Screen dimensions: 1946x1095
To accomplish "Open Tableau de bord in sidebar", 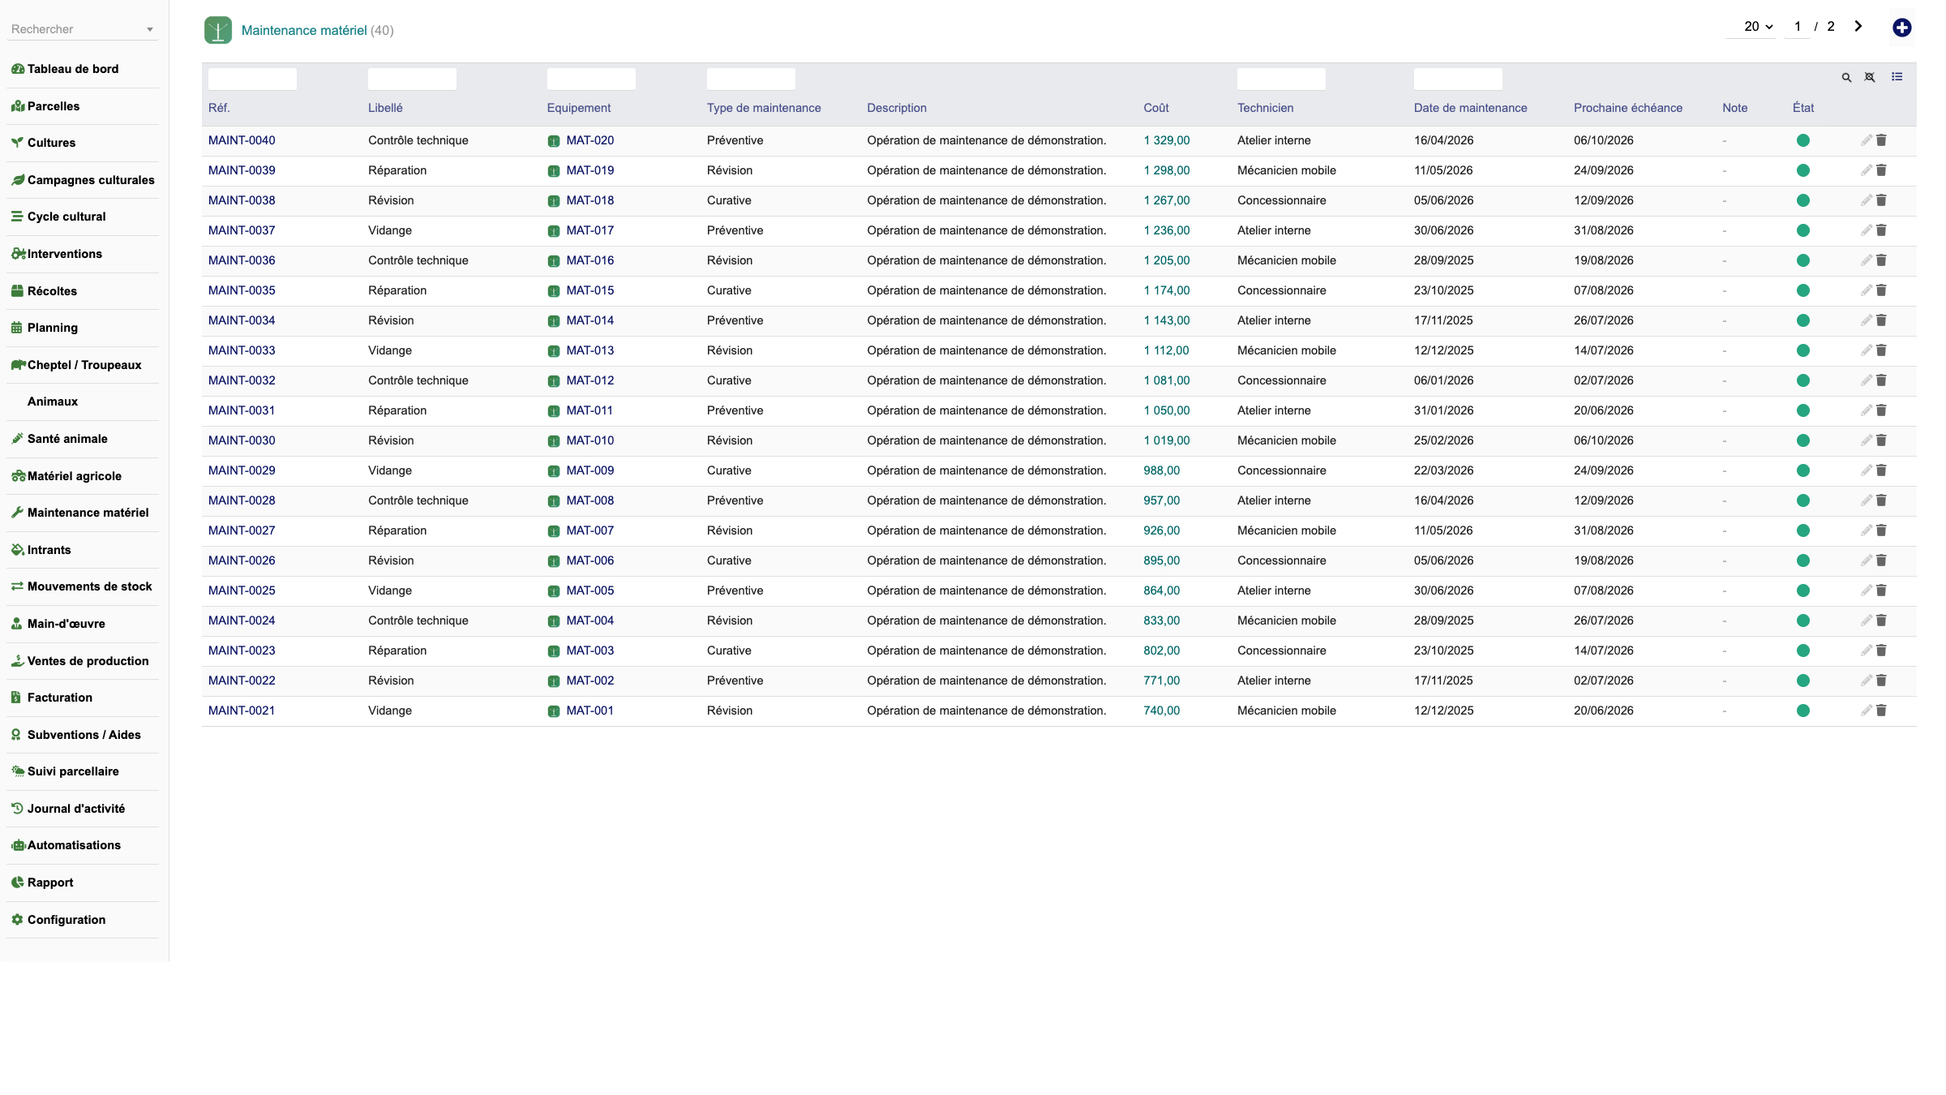I will (x=73, y=69).
